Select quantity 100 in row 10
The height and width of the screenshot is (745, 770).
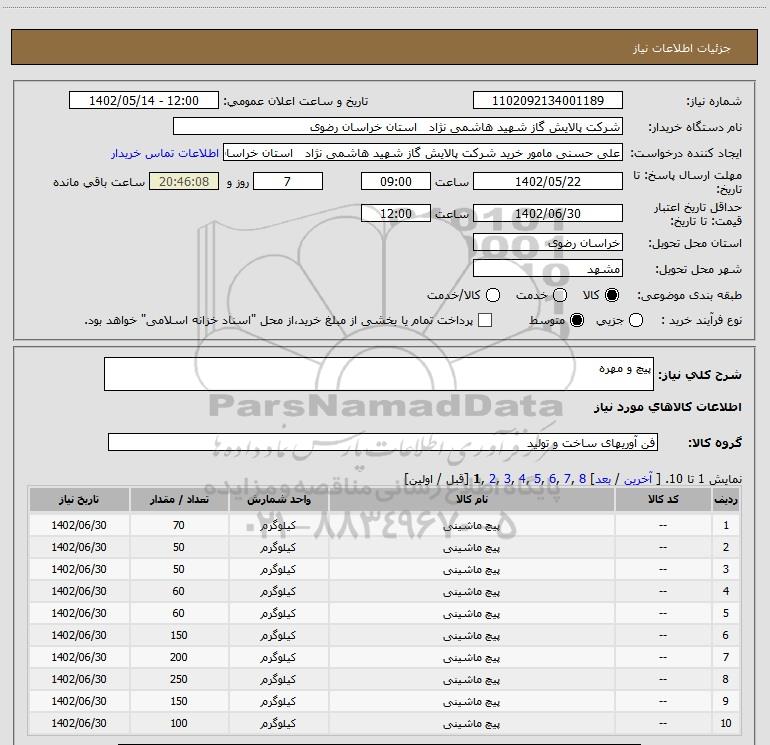coord(179,723)
